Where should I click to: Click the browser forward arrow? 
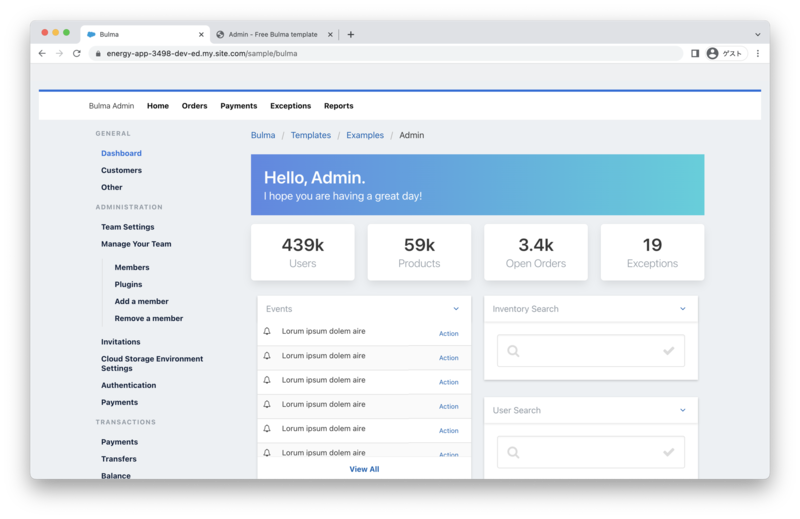click(x=59, y=53)
